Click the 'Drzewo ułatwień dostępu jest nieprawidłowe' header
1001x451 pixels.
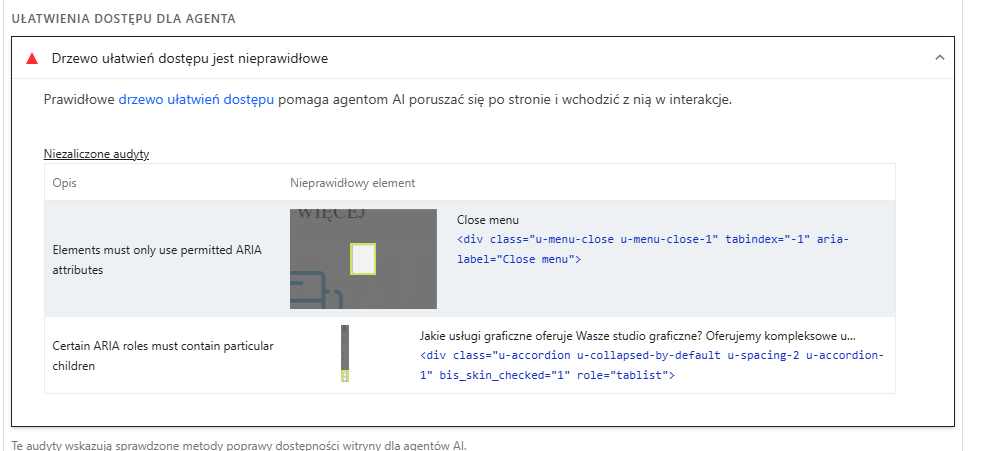tap(190, 59)
